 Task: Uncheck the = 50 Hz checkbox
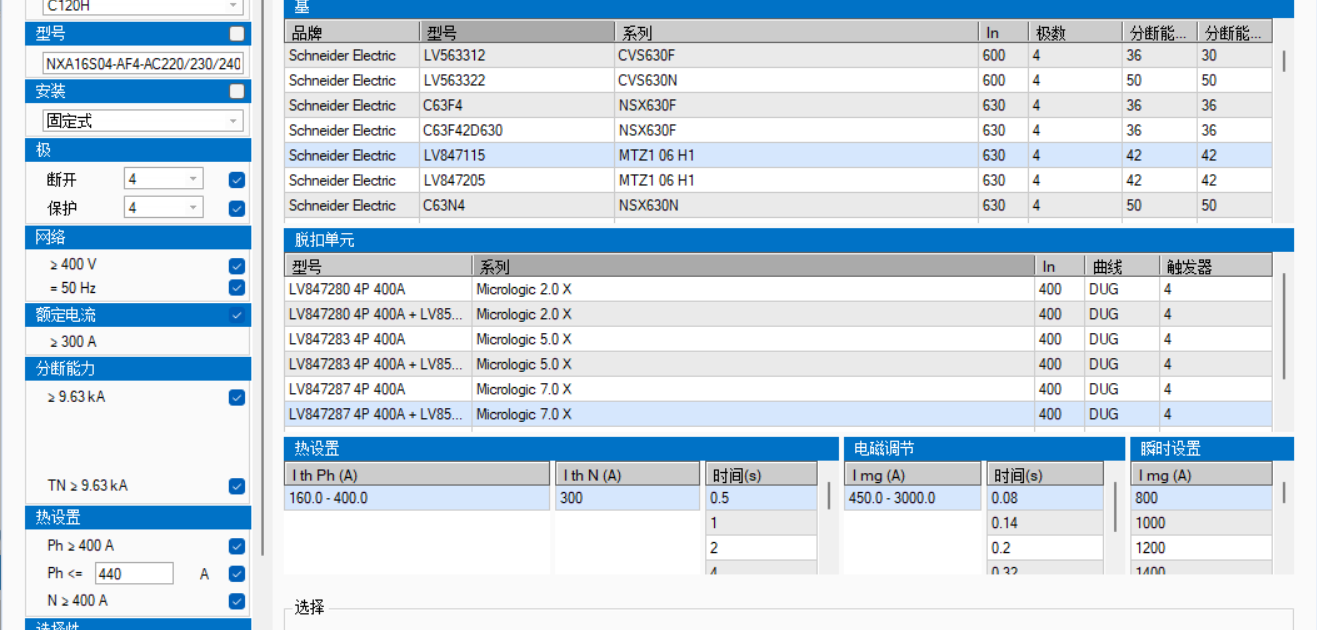237,288
